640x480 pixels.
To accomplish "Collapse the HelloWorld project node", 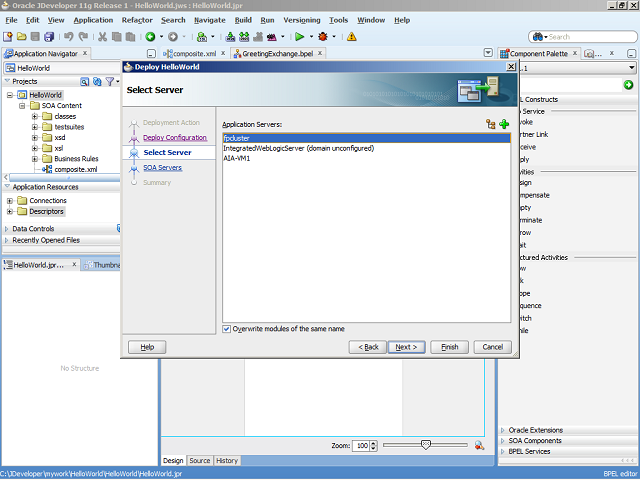I will coord(10,95).
